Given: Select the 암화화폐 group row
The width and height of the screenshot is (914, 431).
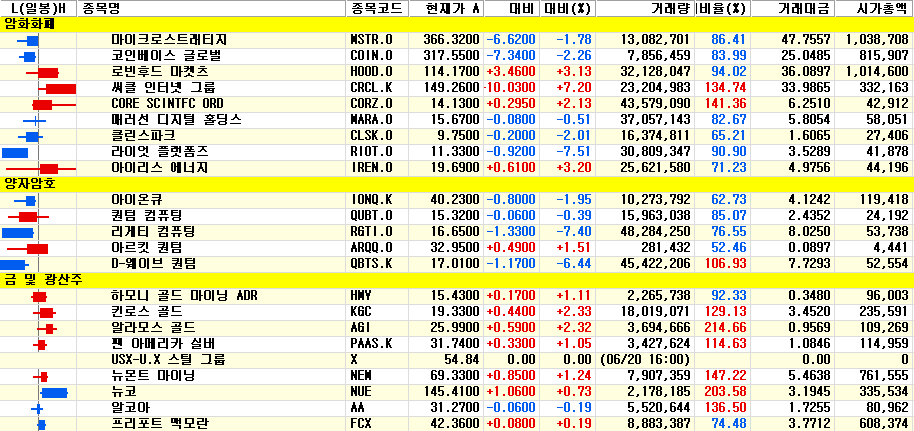Looking at the screenshot, I should coord(457,24).
